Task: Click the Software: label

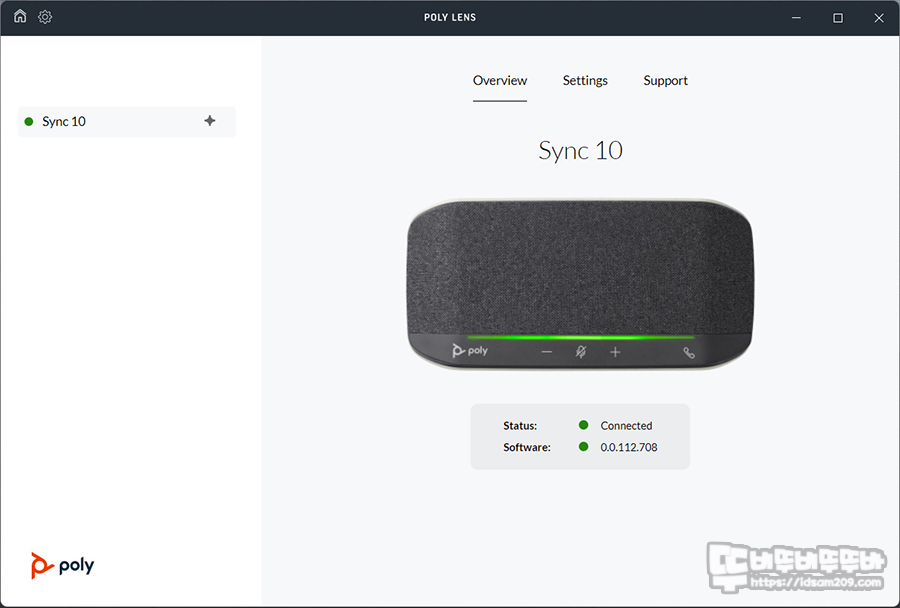Action: pos(526,447)
